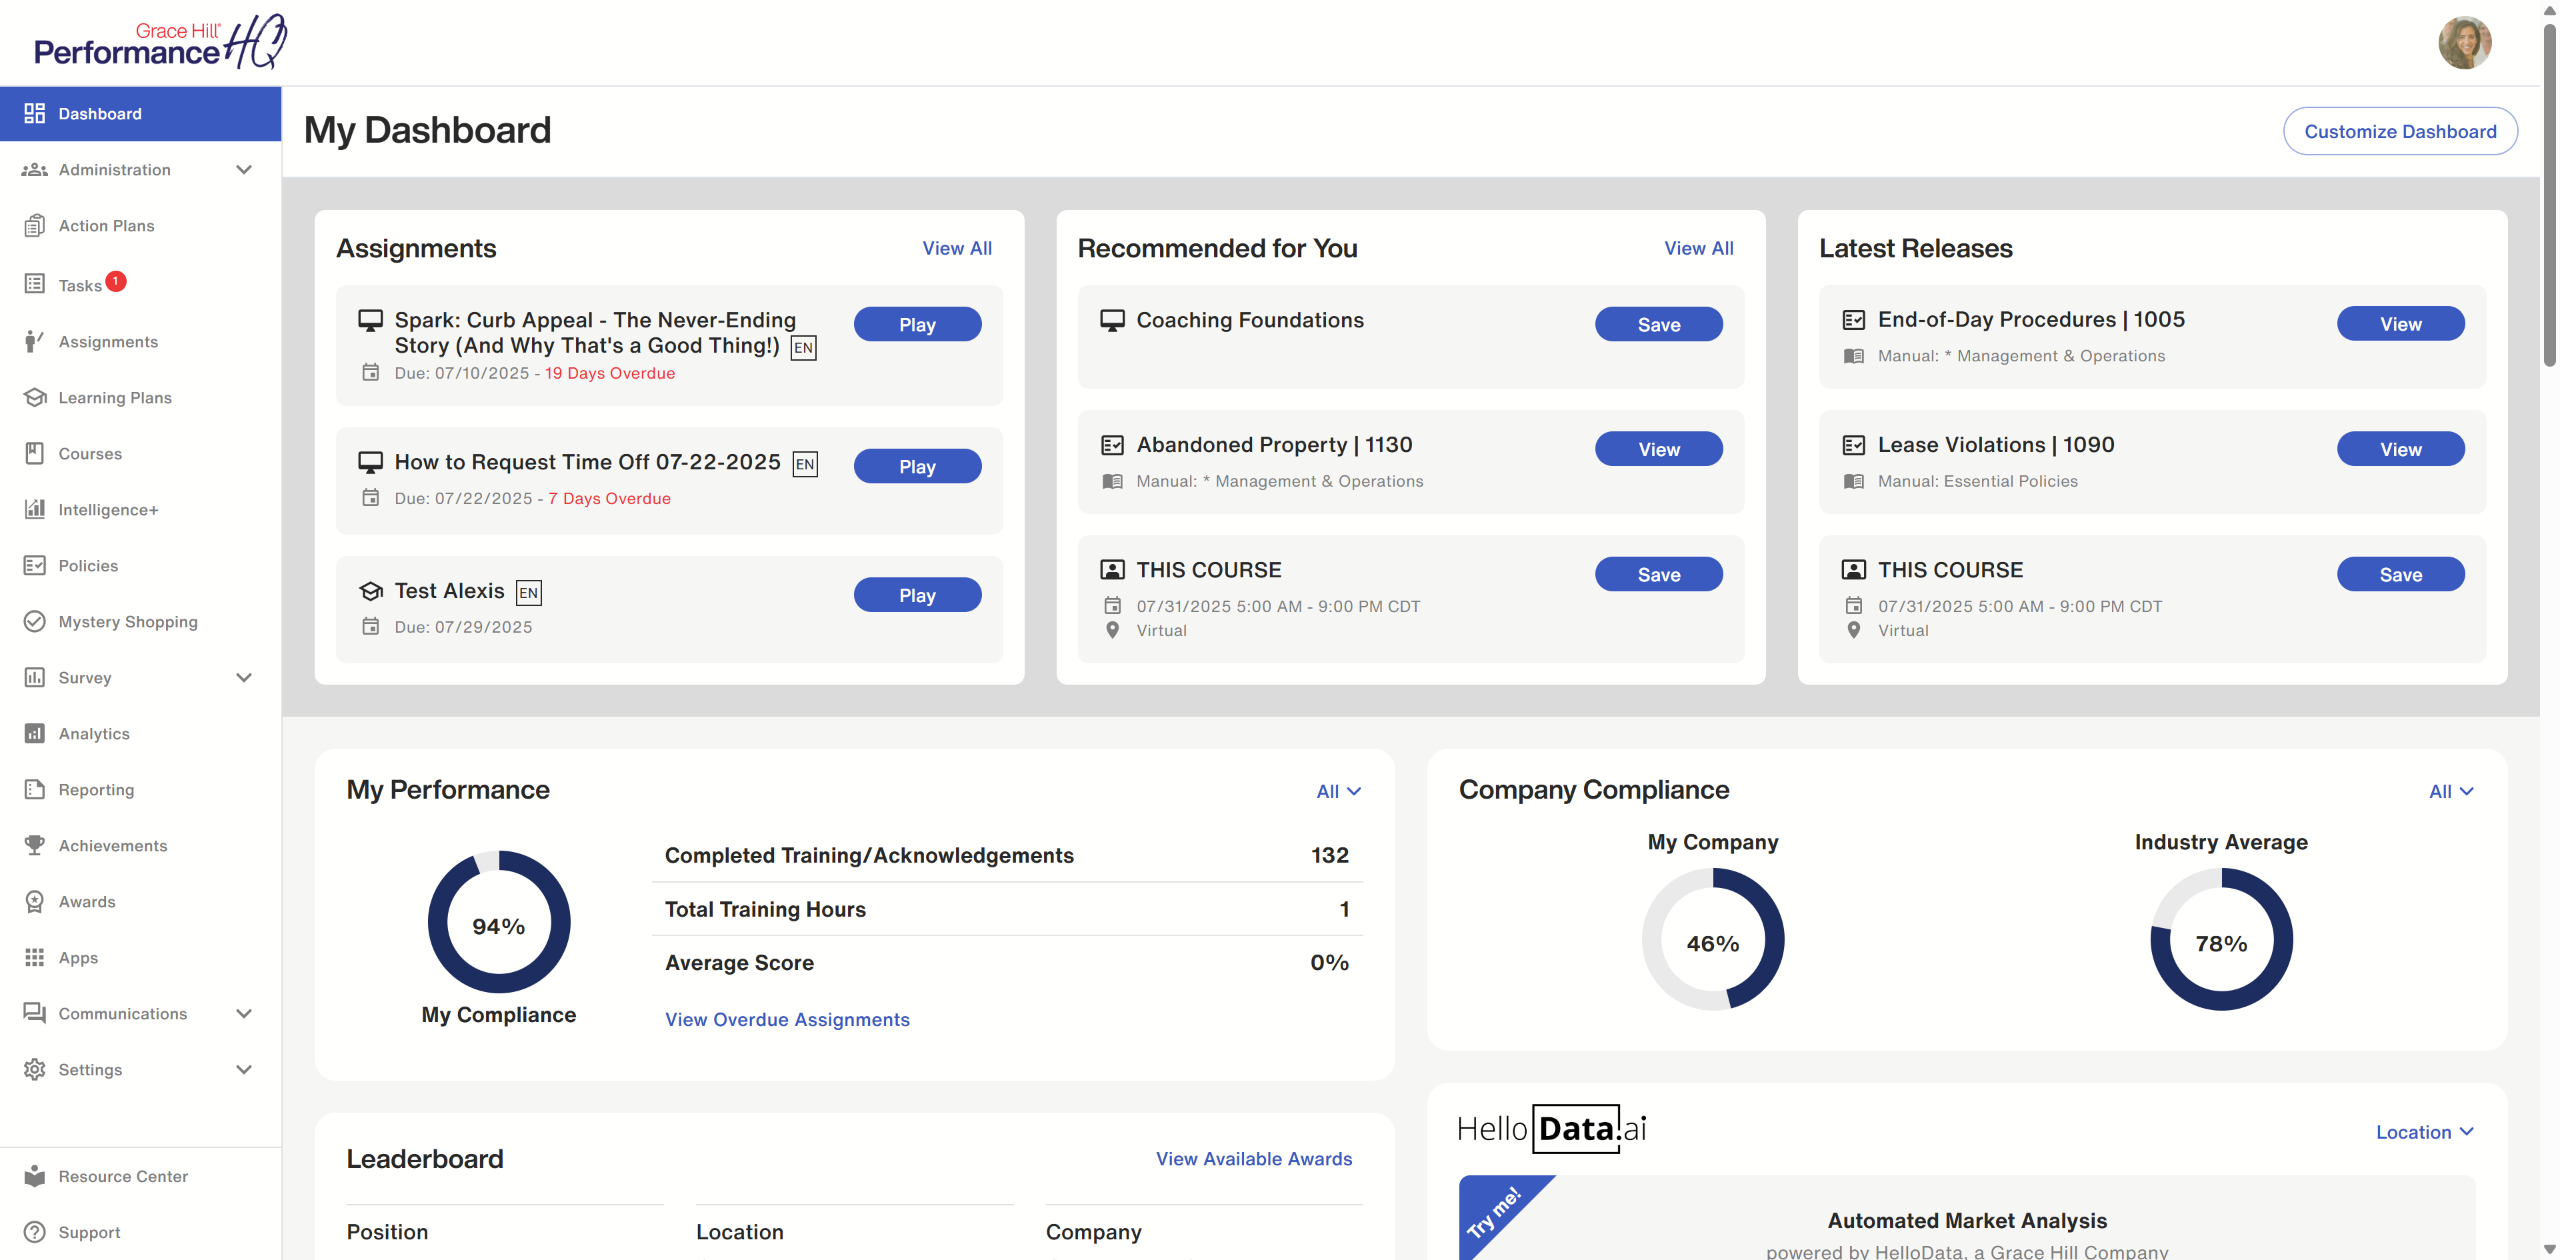The width and height of the screenshot is (2560, 1260).
Task: Go to Policies menu item
Action: coord(88,565)
